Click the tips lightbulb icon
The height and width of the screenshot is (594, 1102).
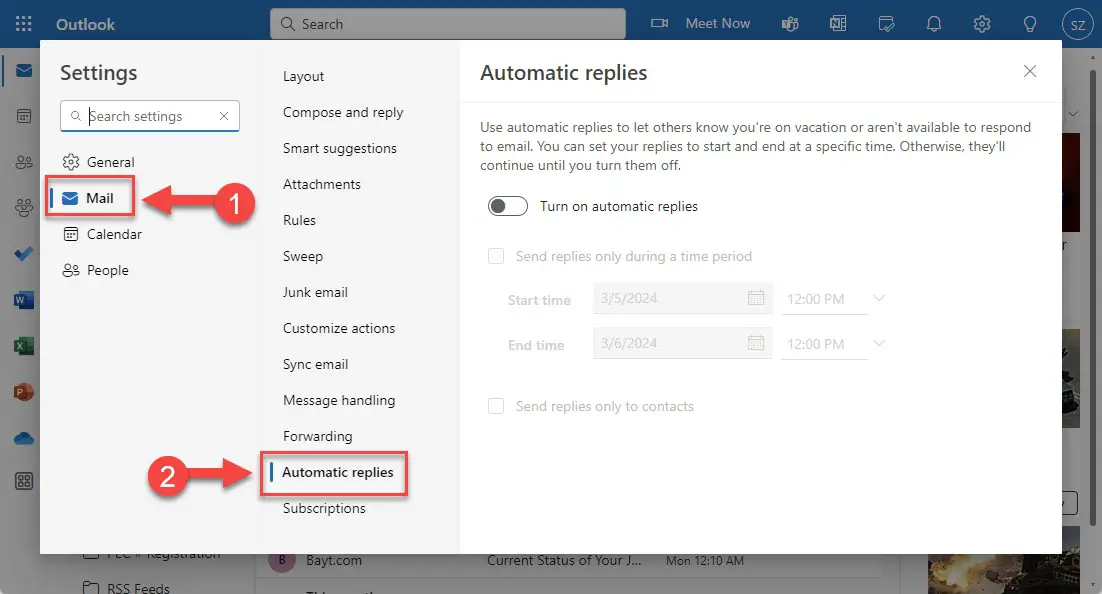click(1030, 24)
